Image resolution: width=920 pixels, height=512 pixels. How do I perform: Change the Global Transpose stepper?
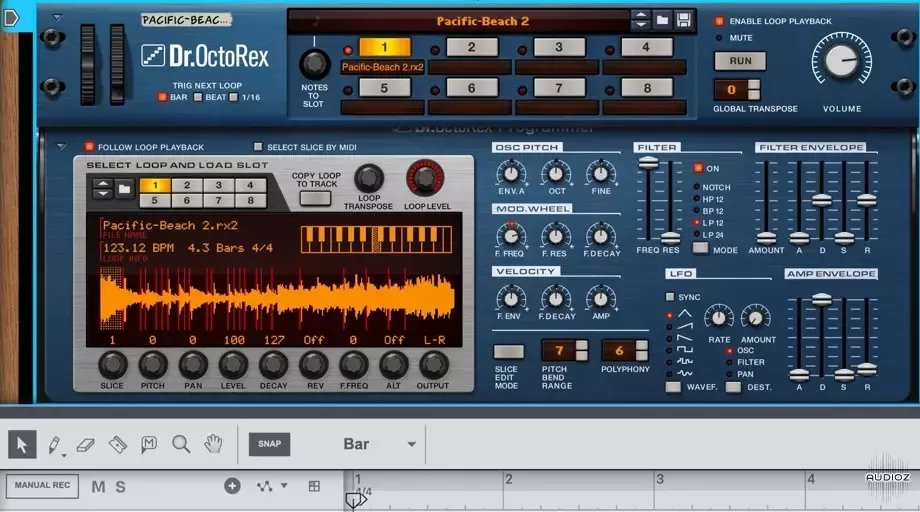(754, 90)
